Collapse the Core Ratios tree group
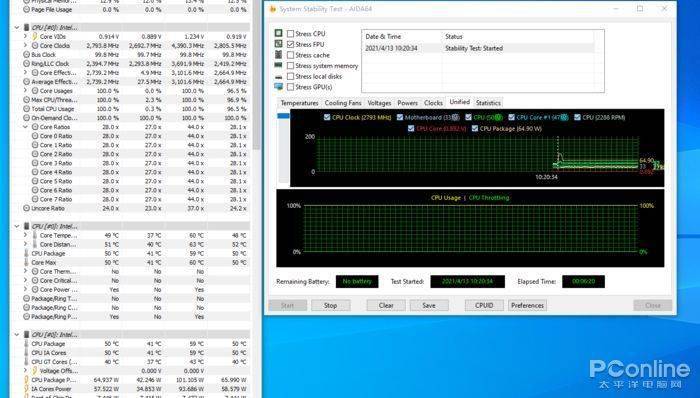This screenshot has width=700, height=398. coord(25,127)
